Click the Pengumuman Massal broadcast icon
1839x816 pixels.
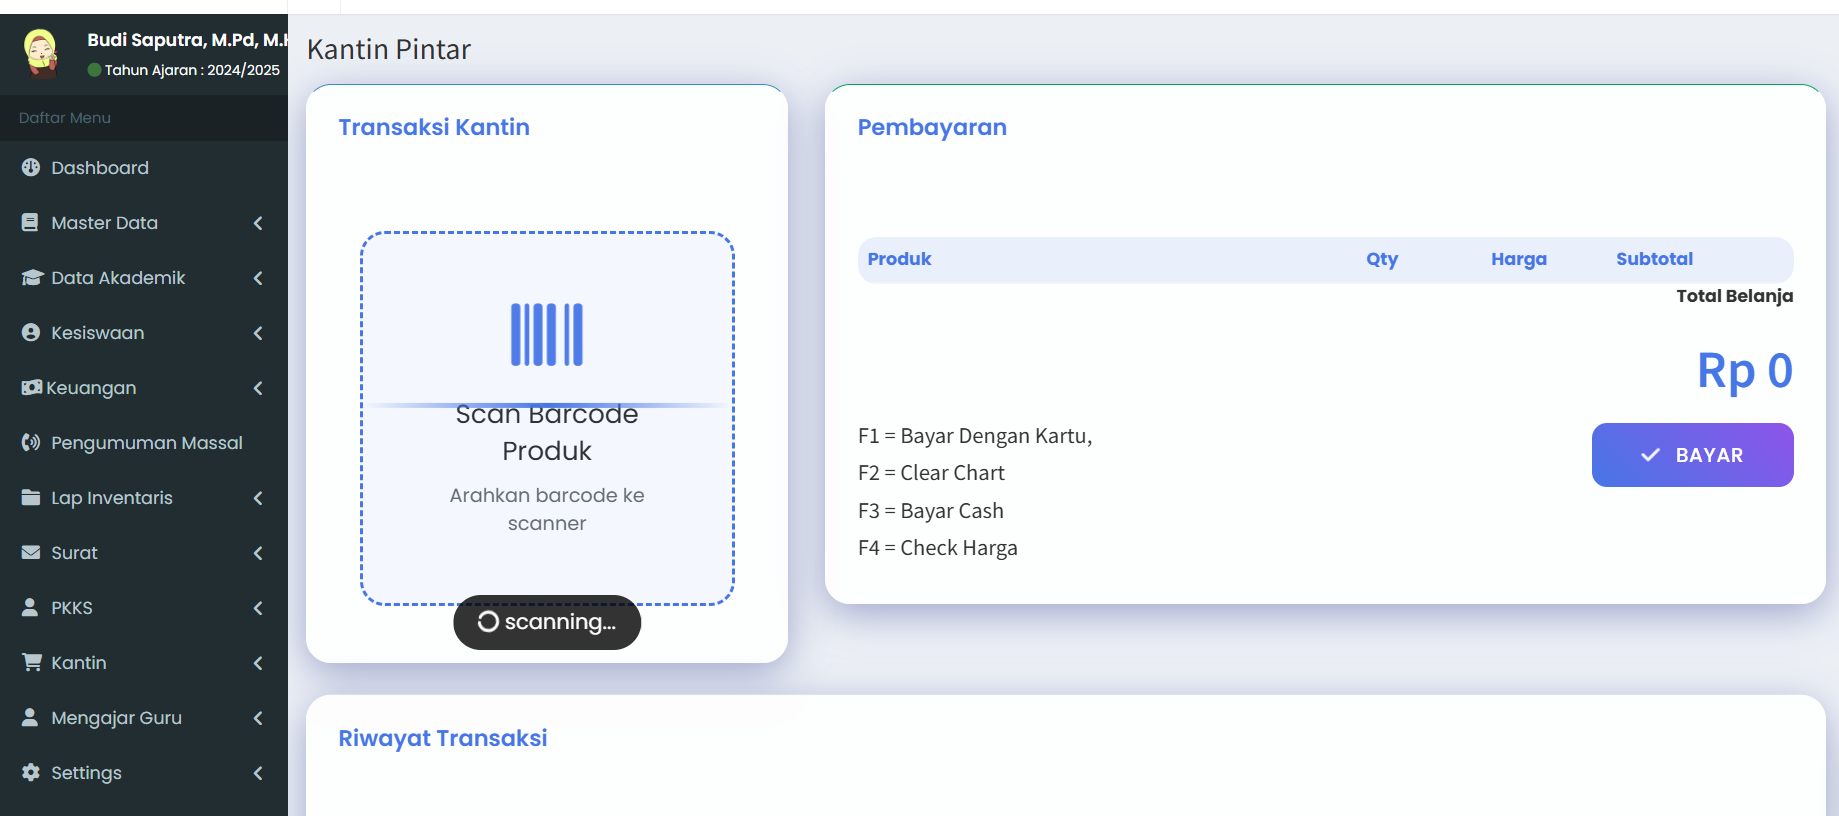coord(31,443)
